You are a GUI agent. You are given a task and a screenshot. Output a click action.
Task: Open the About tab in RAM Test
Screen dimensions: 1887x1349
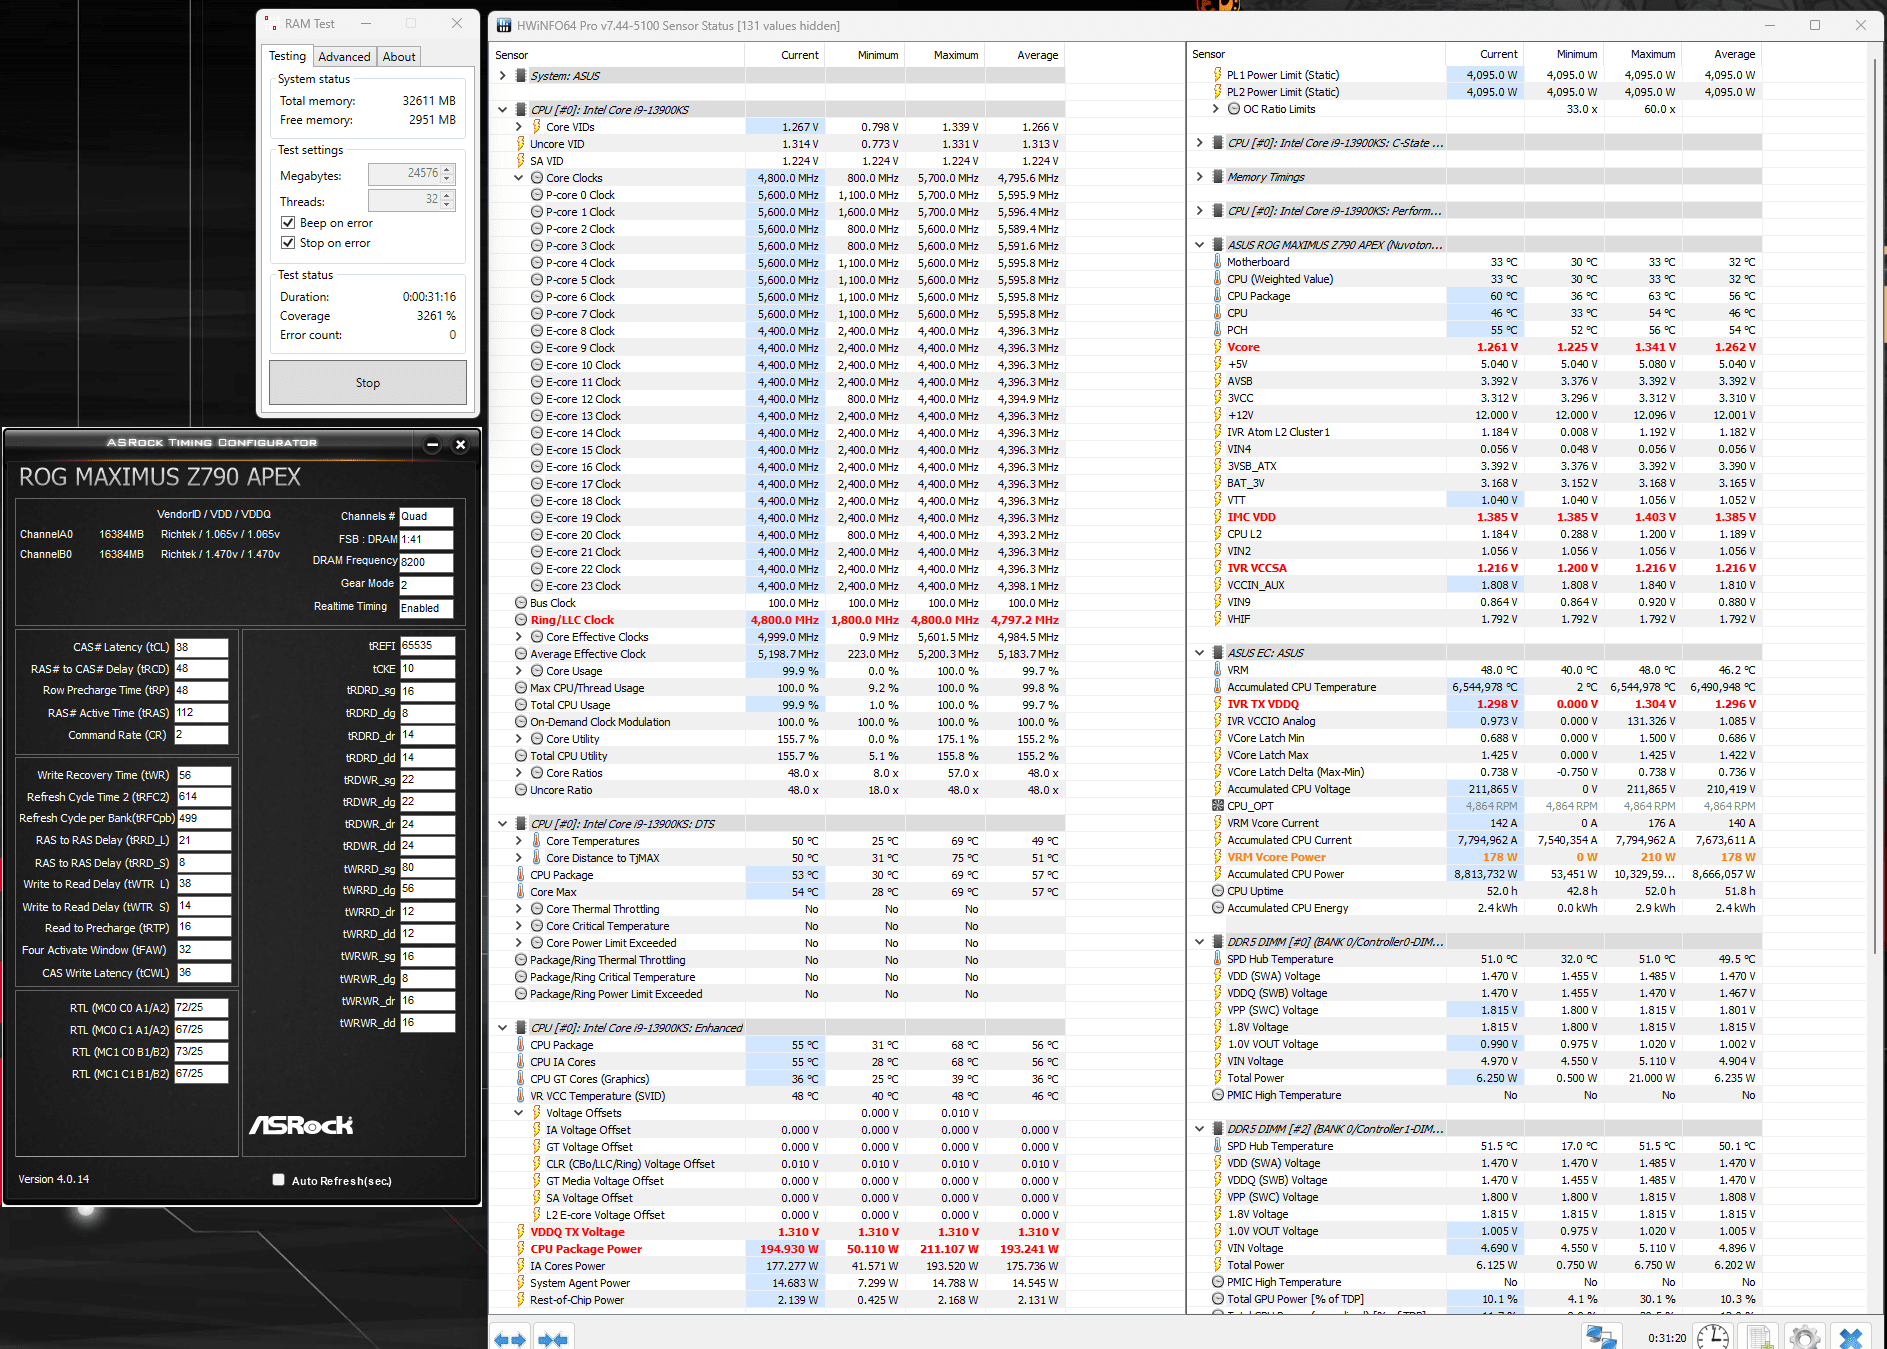[399, 57]
